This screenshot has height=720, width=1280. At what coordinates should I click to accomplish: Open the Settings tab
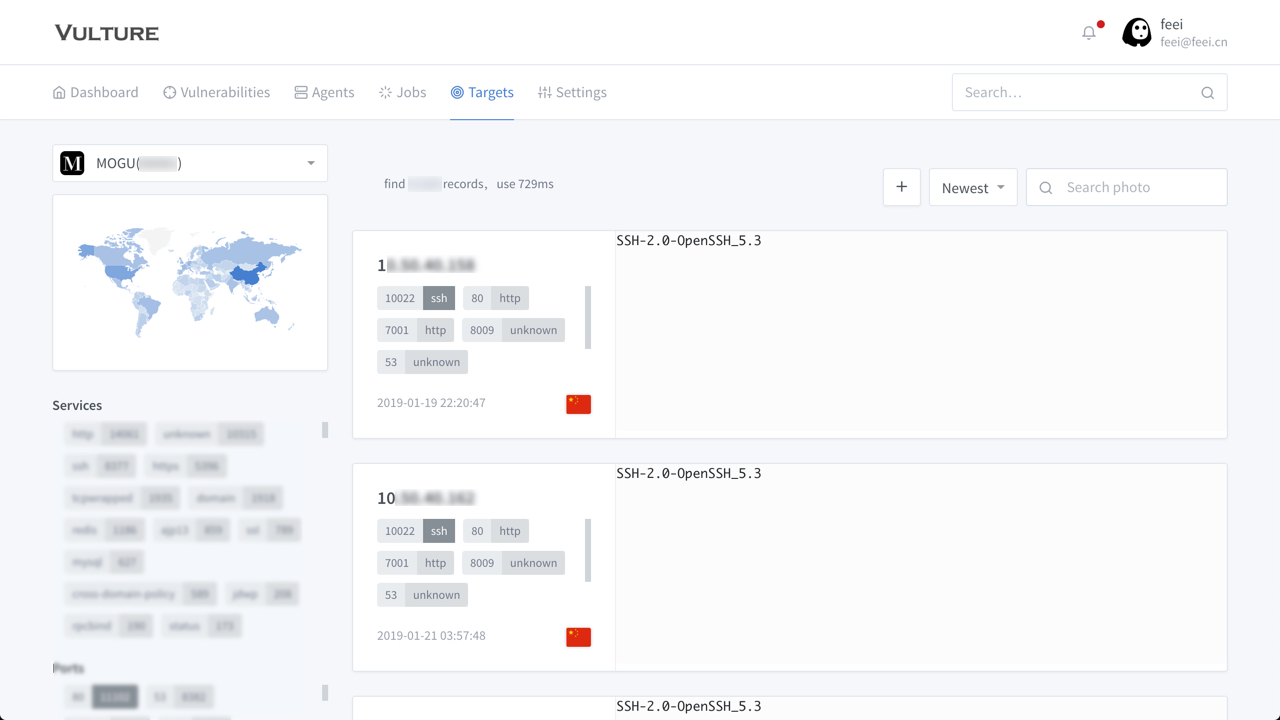coord(572,92)
